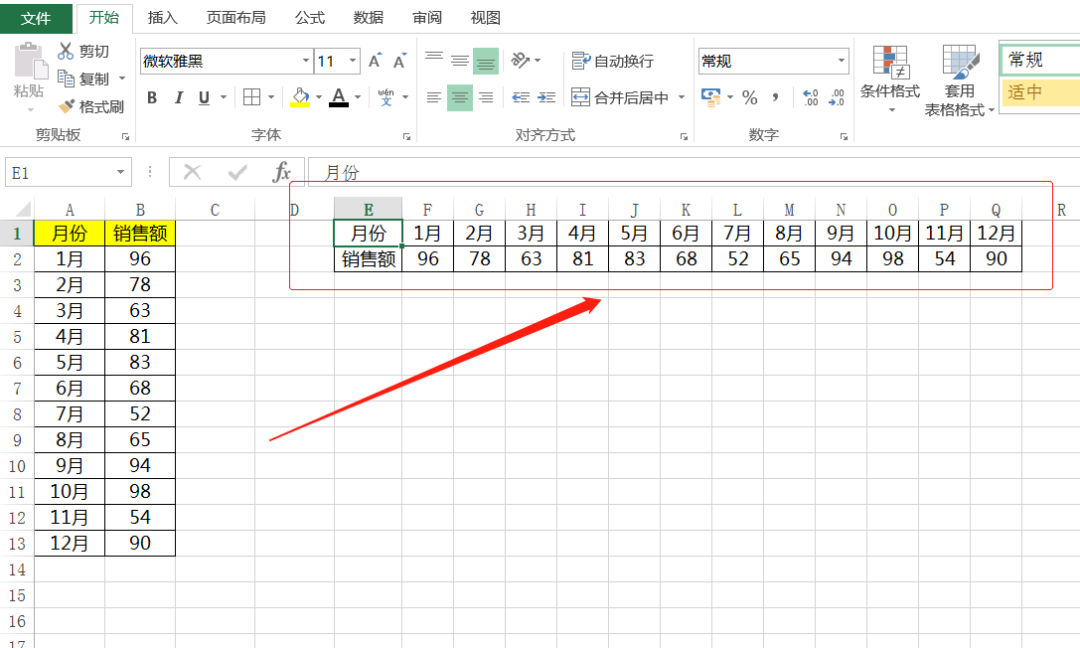Click the text orientation icon
The width and height of the screenshot is (1080, 648).
pos(521,61)
